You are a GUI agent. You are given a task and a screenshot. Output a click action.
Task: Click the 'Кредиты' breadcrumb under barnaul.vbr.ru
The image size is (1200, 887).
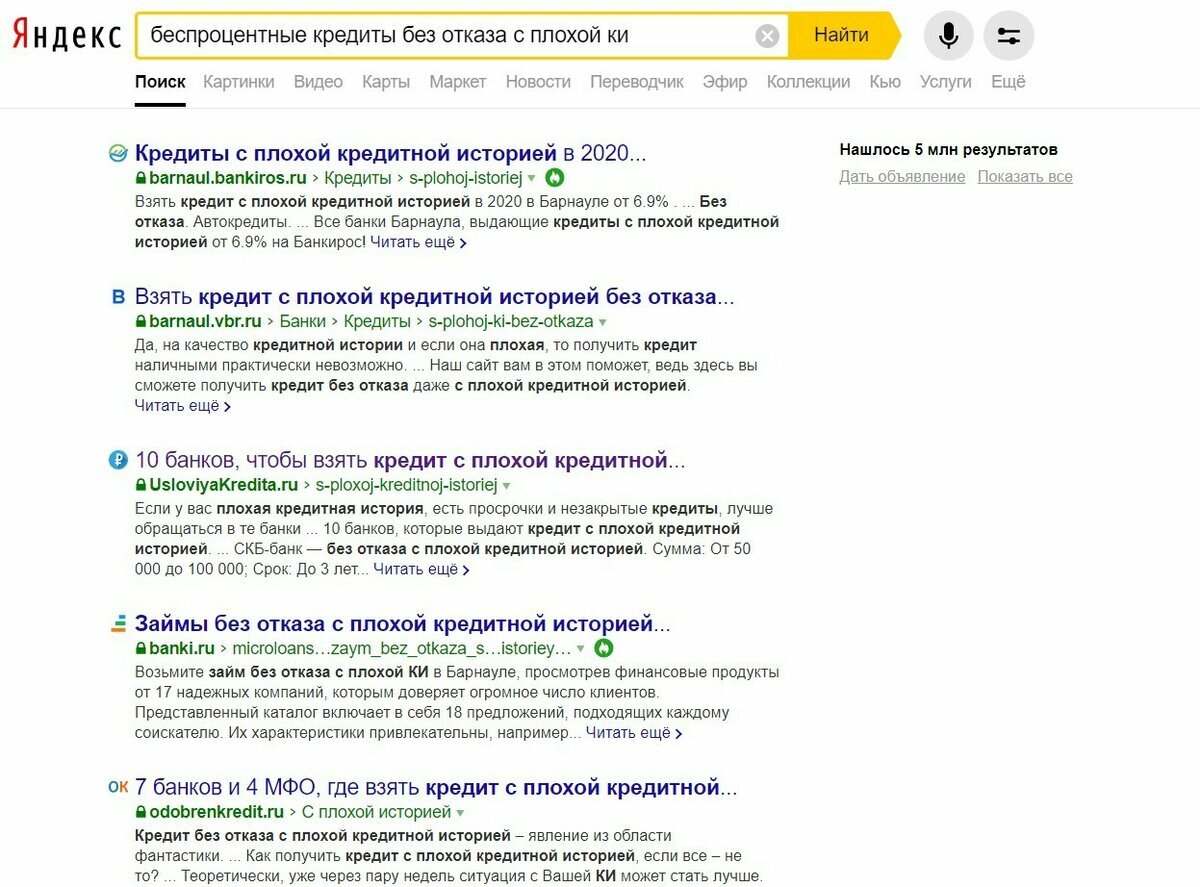(378, 322)
